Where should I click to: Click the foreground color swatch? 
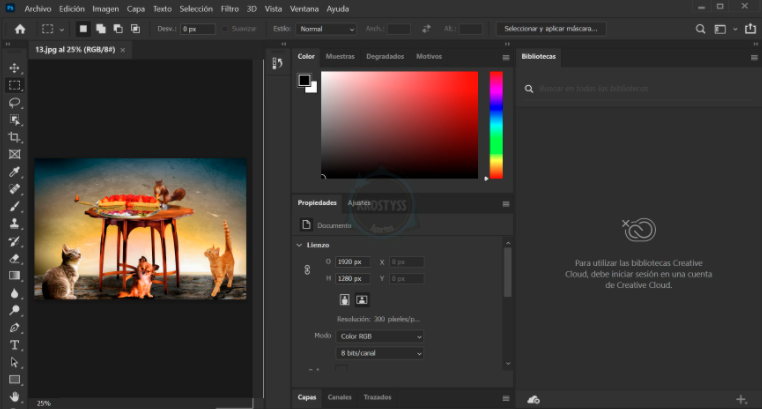tap(304, 80)
